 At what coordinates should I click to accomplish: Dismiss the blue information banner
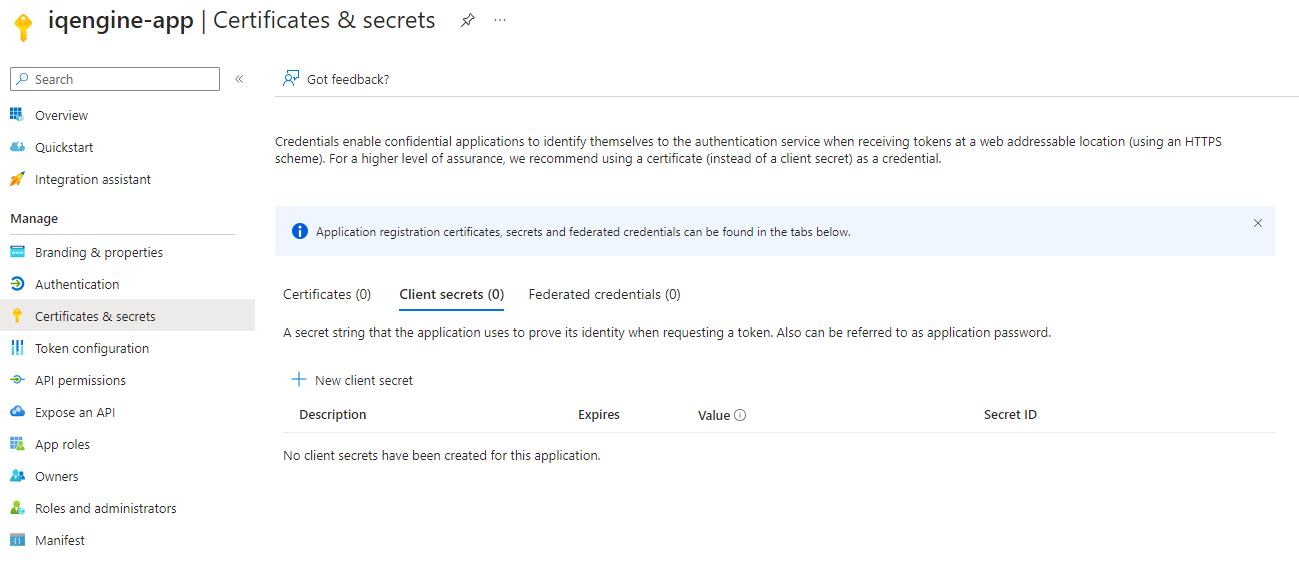click(x=1257, y=223)
